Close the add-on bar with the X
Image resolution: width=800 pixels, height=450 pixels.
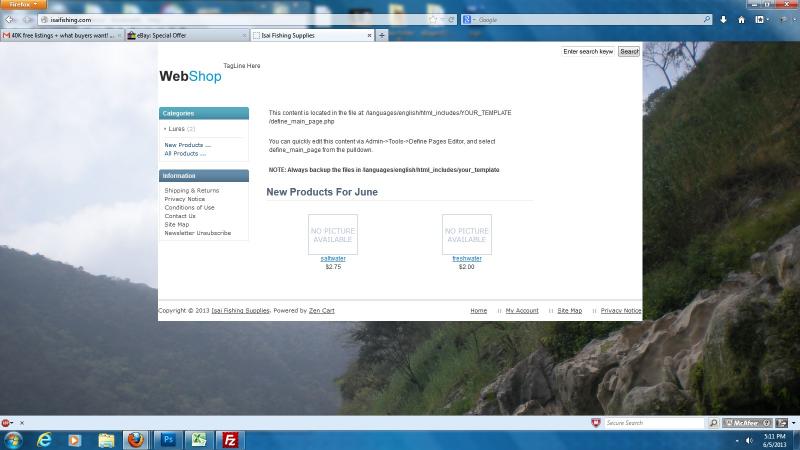(x=22, y=423)
